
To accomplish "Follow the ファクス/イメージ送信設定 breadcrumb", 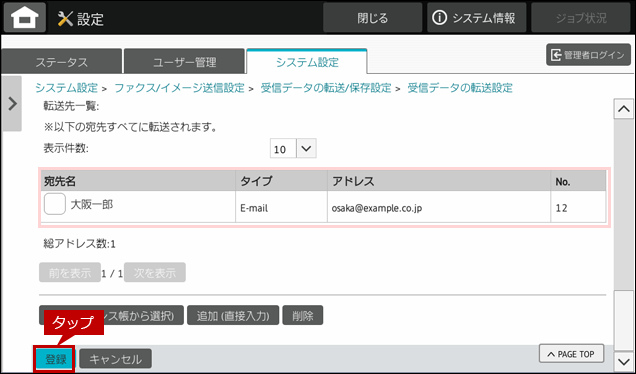I will click(x=180, y=88).
